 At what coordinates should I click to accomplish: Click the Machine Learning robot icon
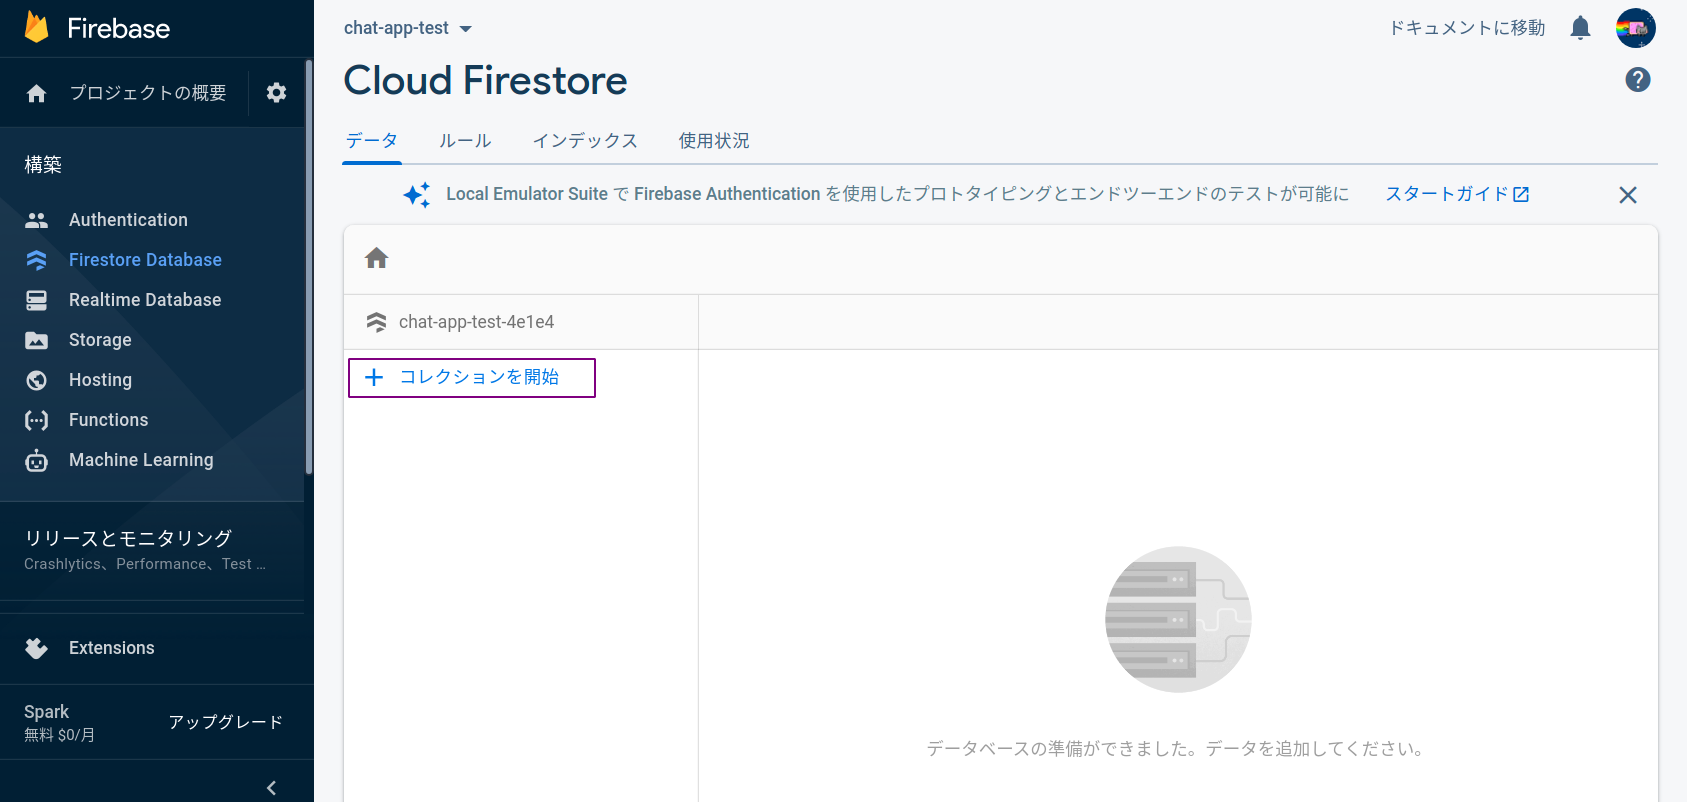pos(37,460)
